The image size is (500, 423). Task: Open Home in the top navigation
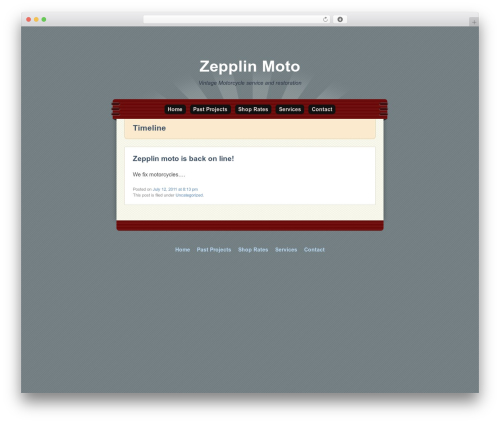(x=175, y=109)
